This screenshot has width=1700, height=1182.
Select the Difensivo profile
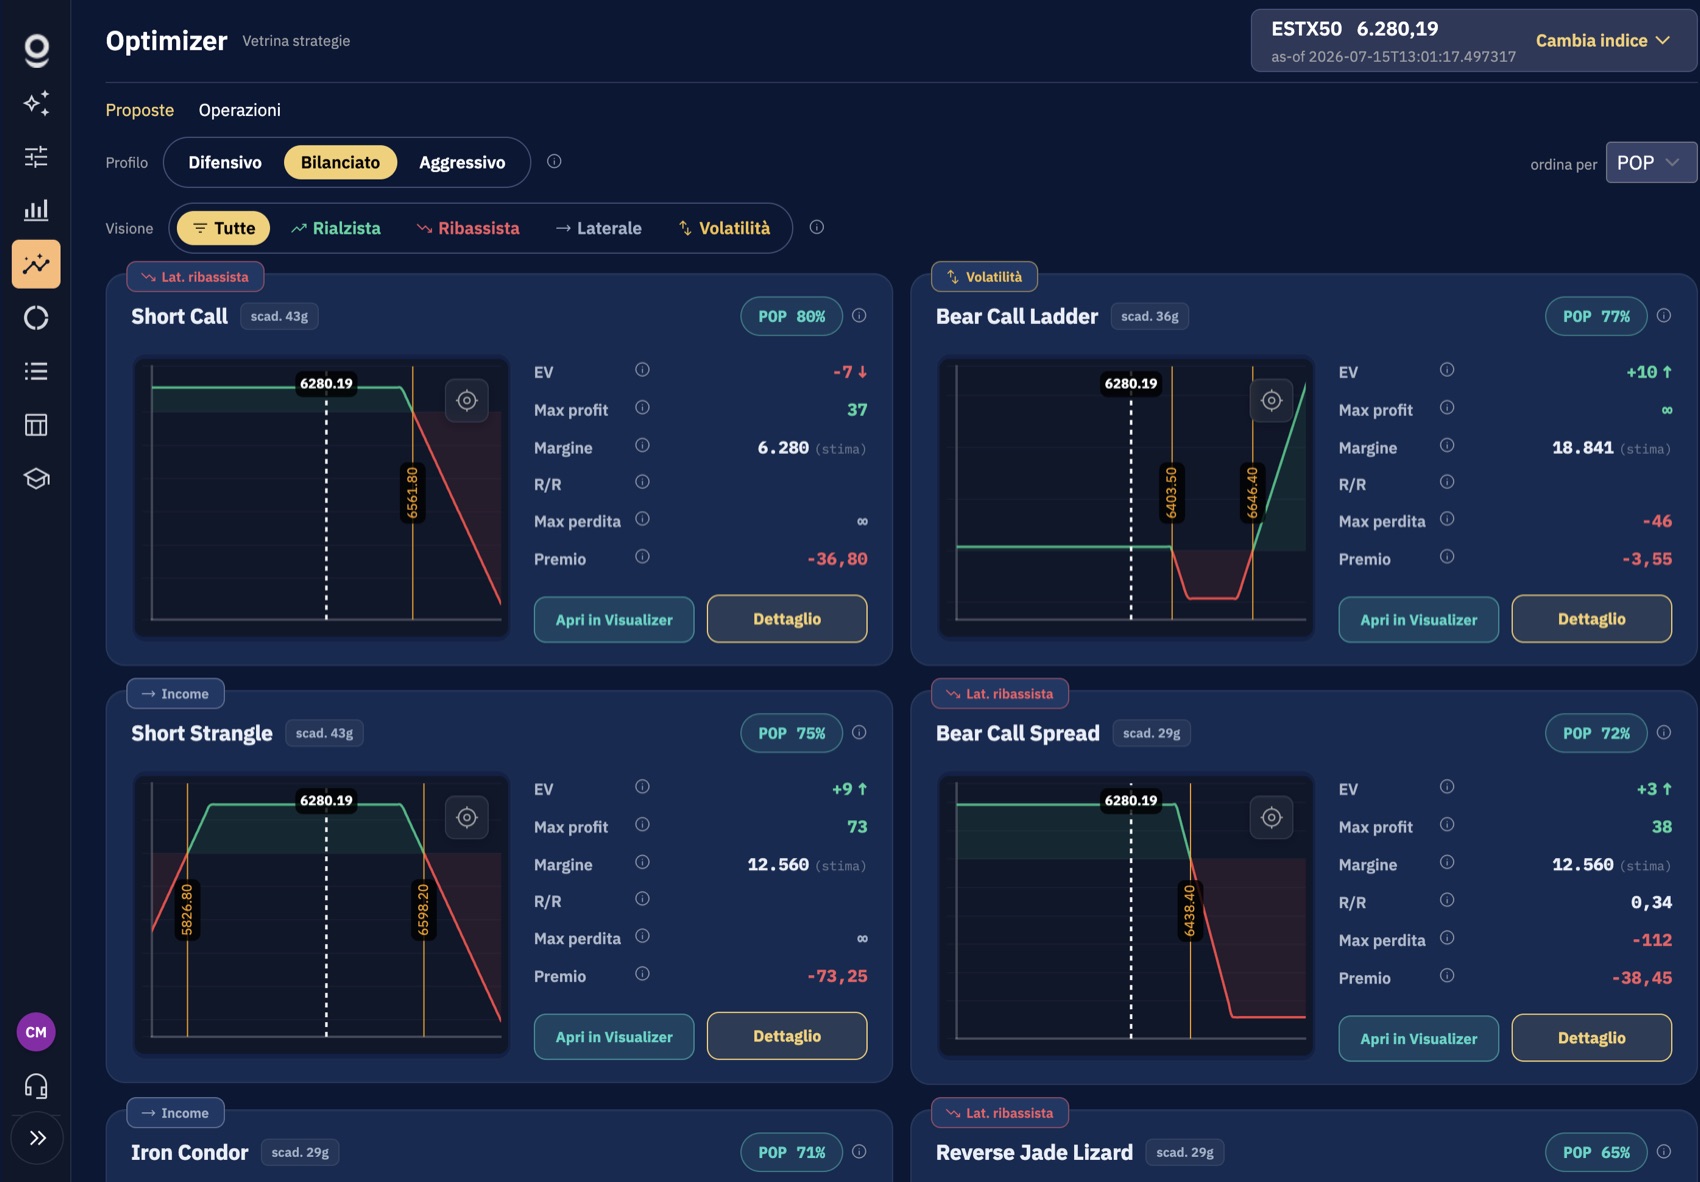(225, 162)
